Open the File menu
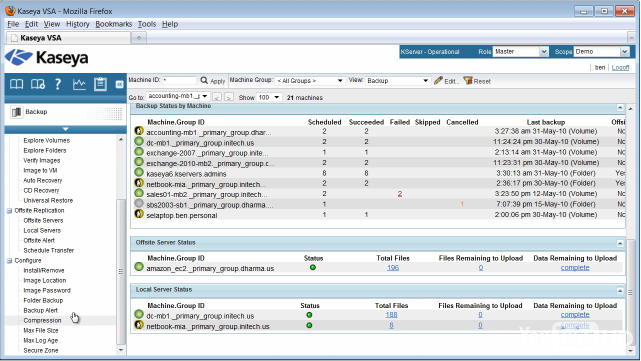The height and width of the screenshot is (361, 641). tap(13, 24)
